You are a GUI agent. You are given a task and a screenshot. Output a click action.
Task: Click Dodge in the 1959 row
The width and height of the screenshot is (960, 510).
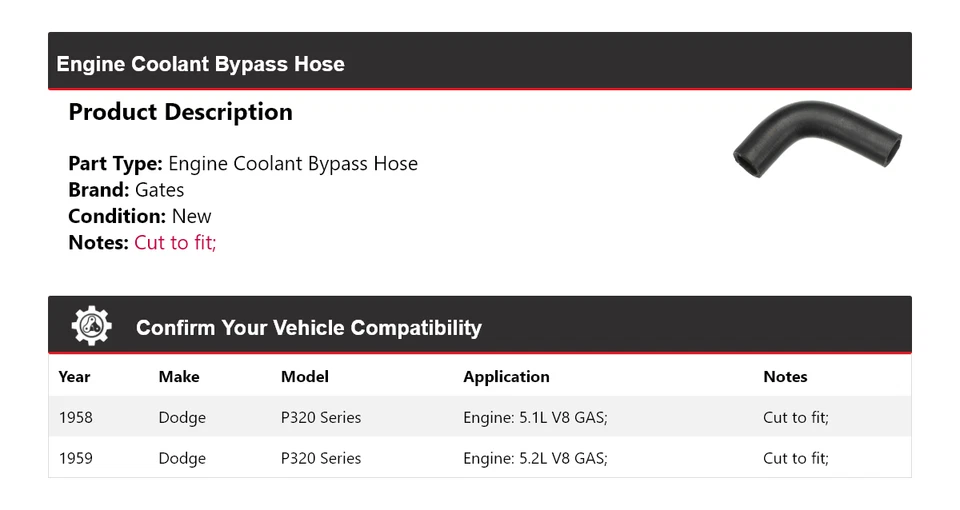click(182, 458)
